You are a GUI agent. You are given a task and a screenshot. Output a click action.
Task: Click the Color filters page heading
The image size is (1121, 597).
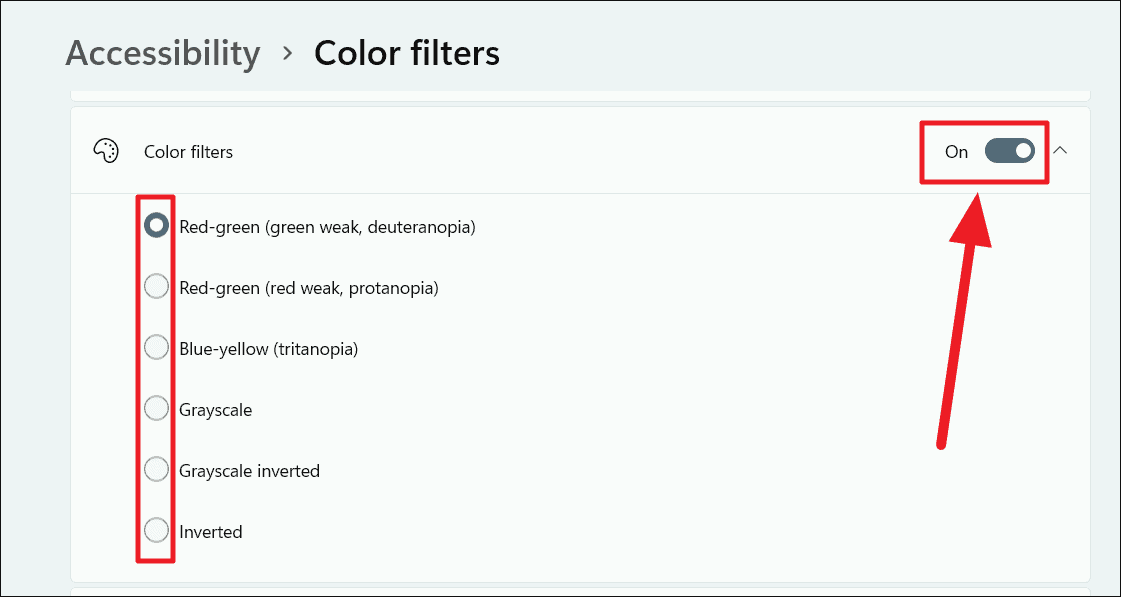pyautogui.click(x=407, y=54)
